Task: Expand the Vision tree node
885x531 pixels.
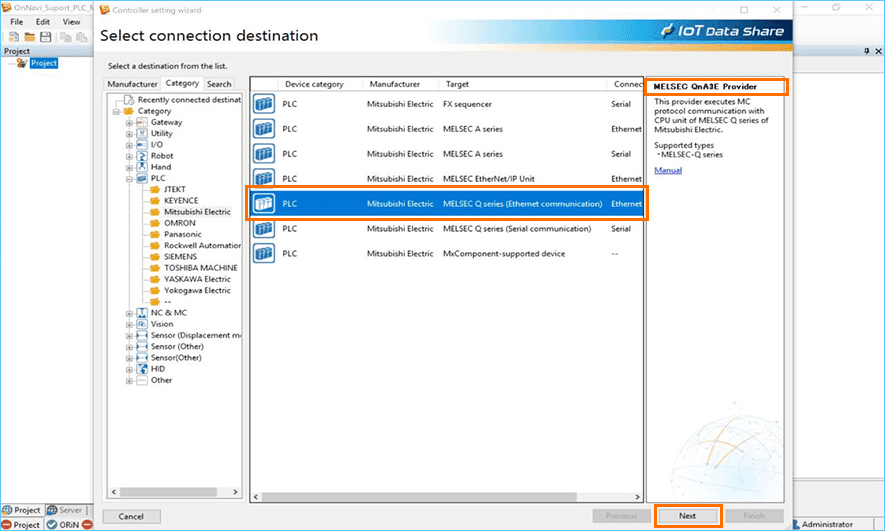Action: point(129,324)
